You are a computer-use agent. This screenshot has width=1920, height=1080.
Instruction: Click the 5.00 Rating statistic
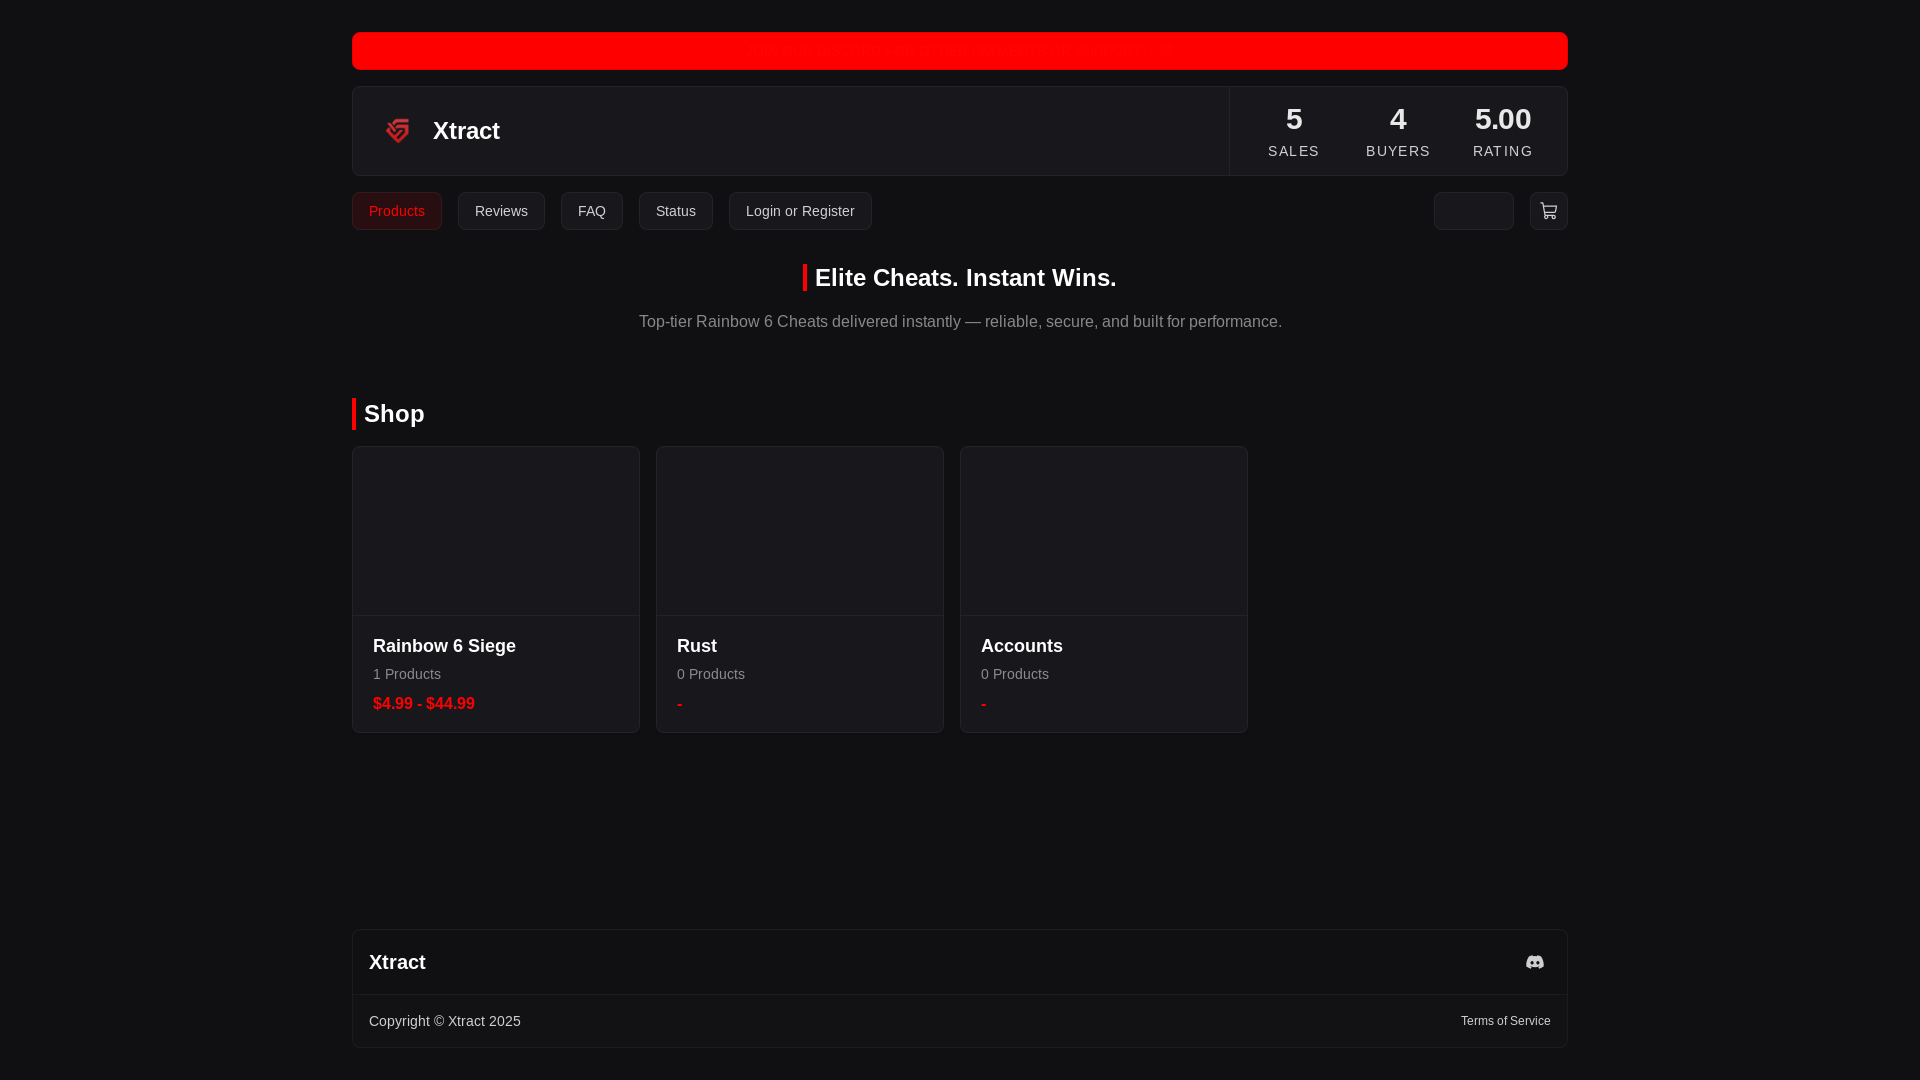(1503, 131)
